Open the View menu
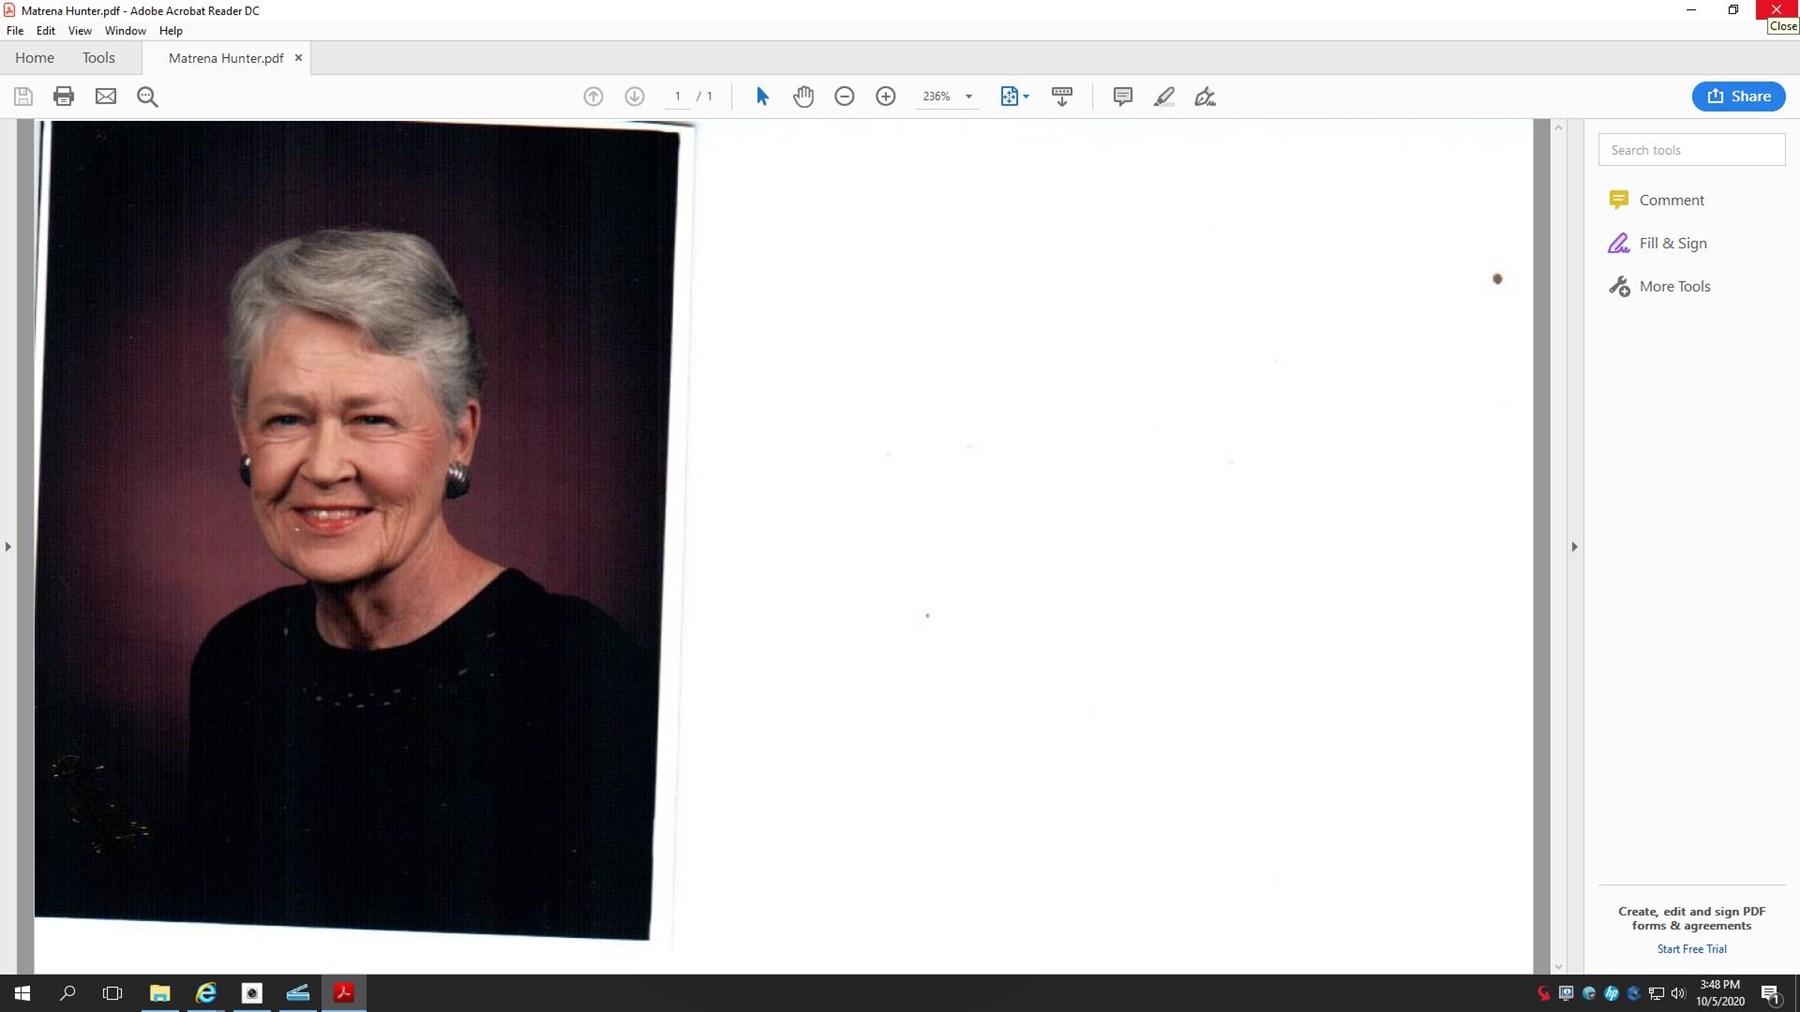Image resolution: width=1800 pixels, height=1012 pixels. tap(79, 30)
